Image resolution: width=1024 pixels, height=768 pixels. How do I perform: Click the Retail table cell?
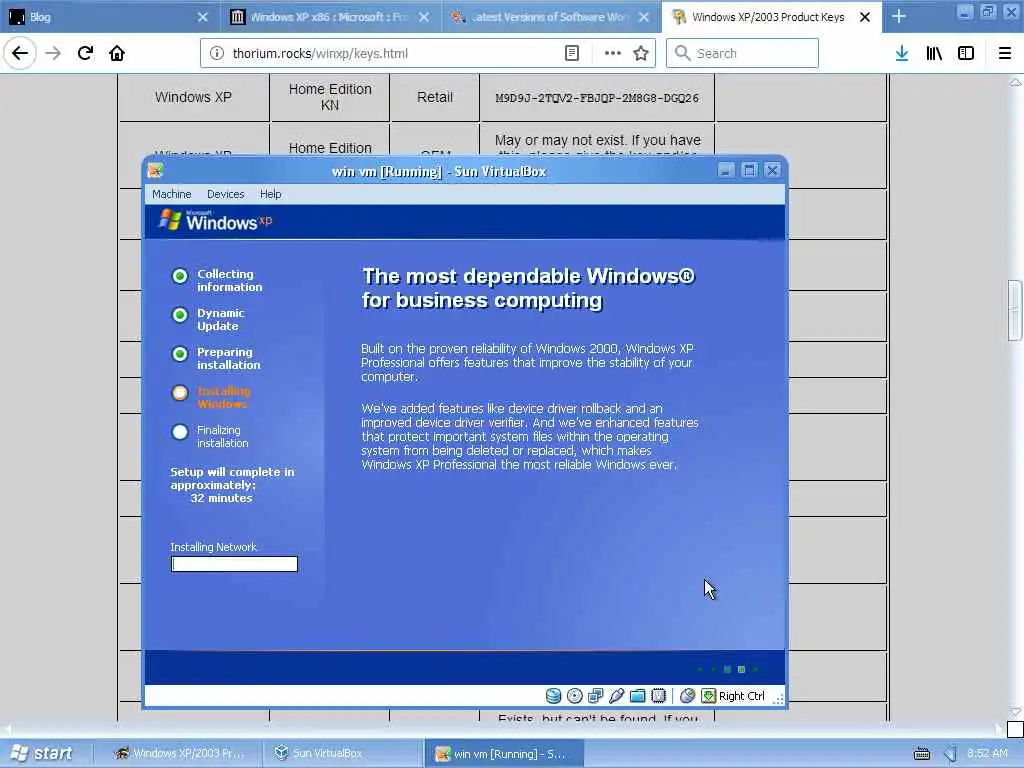tap(435, 97)
